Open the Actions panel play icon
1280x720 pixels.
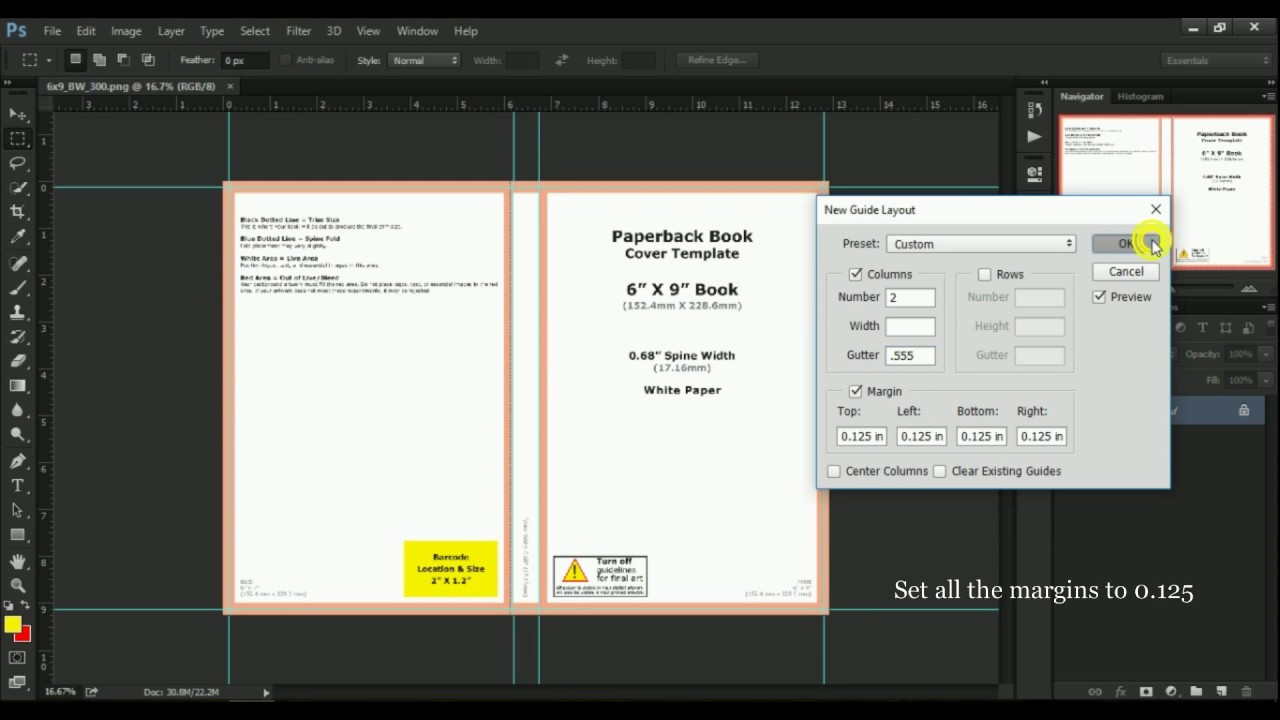point(1034,136)
